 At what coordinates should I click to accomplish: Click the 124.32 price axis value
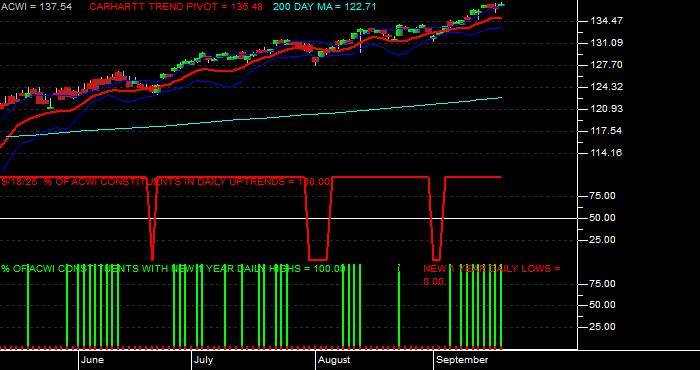(606, 87)
